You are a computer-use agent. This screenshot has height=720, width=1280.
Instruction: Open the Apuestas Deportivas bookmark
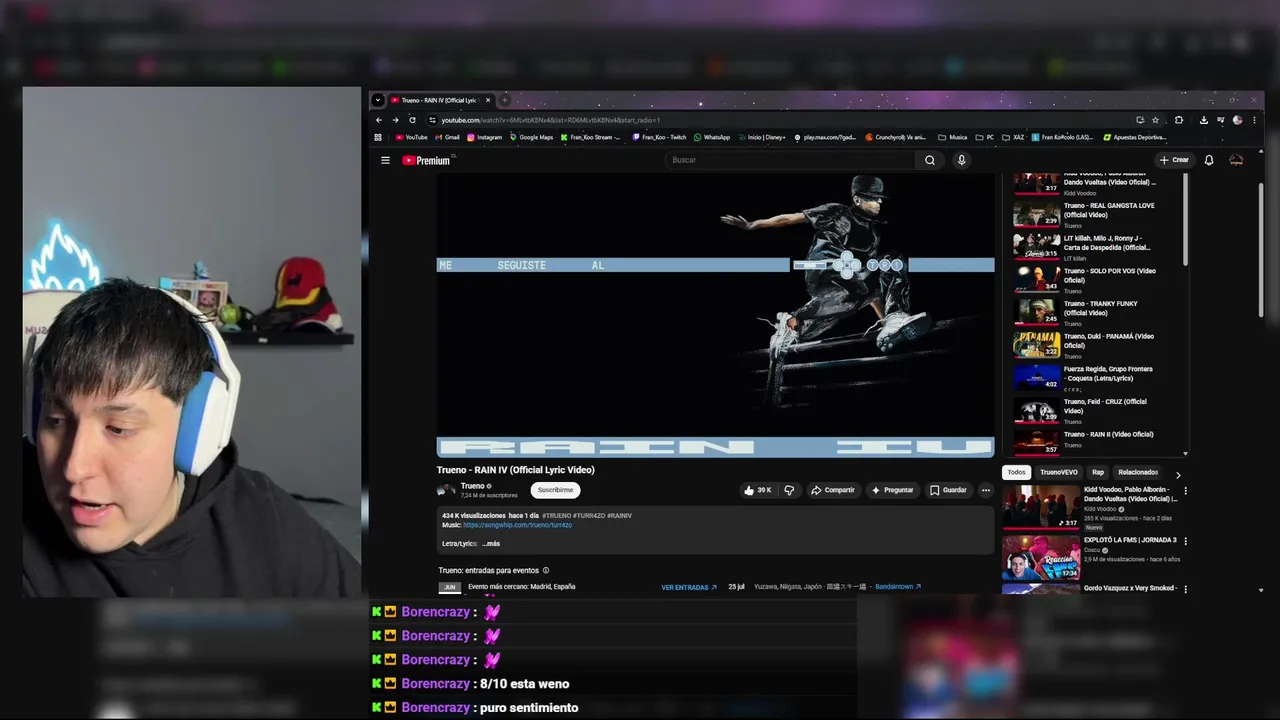pyautogui.click(x=1133, y=137)
